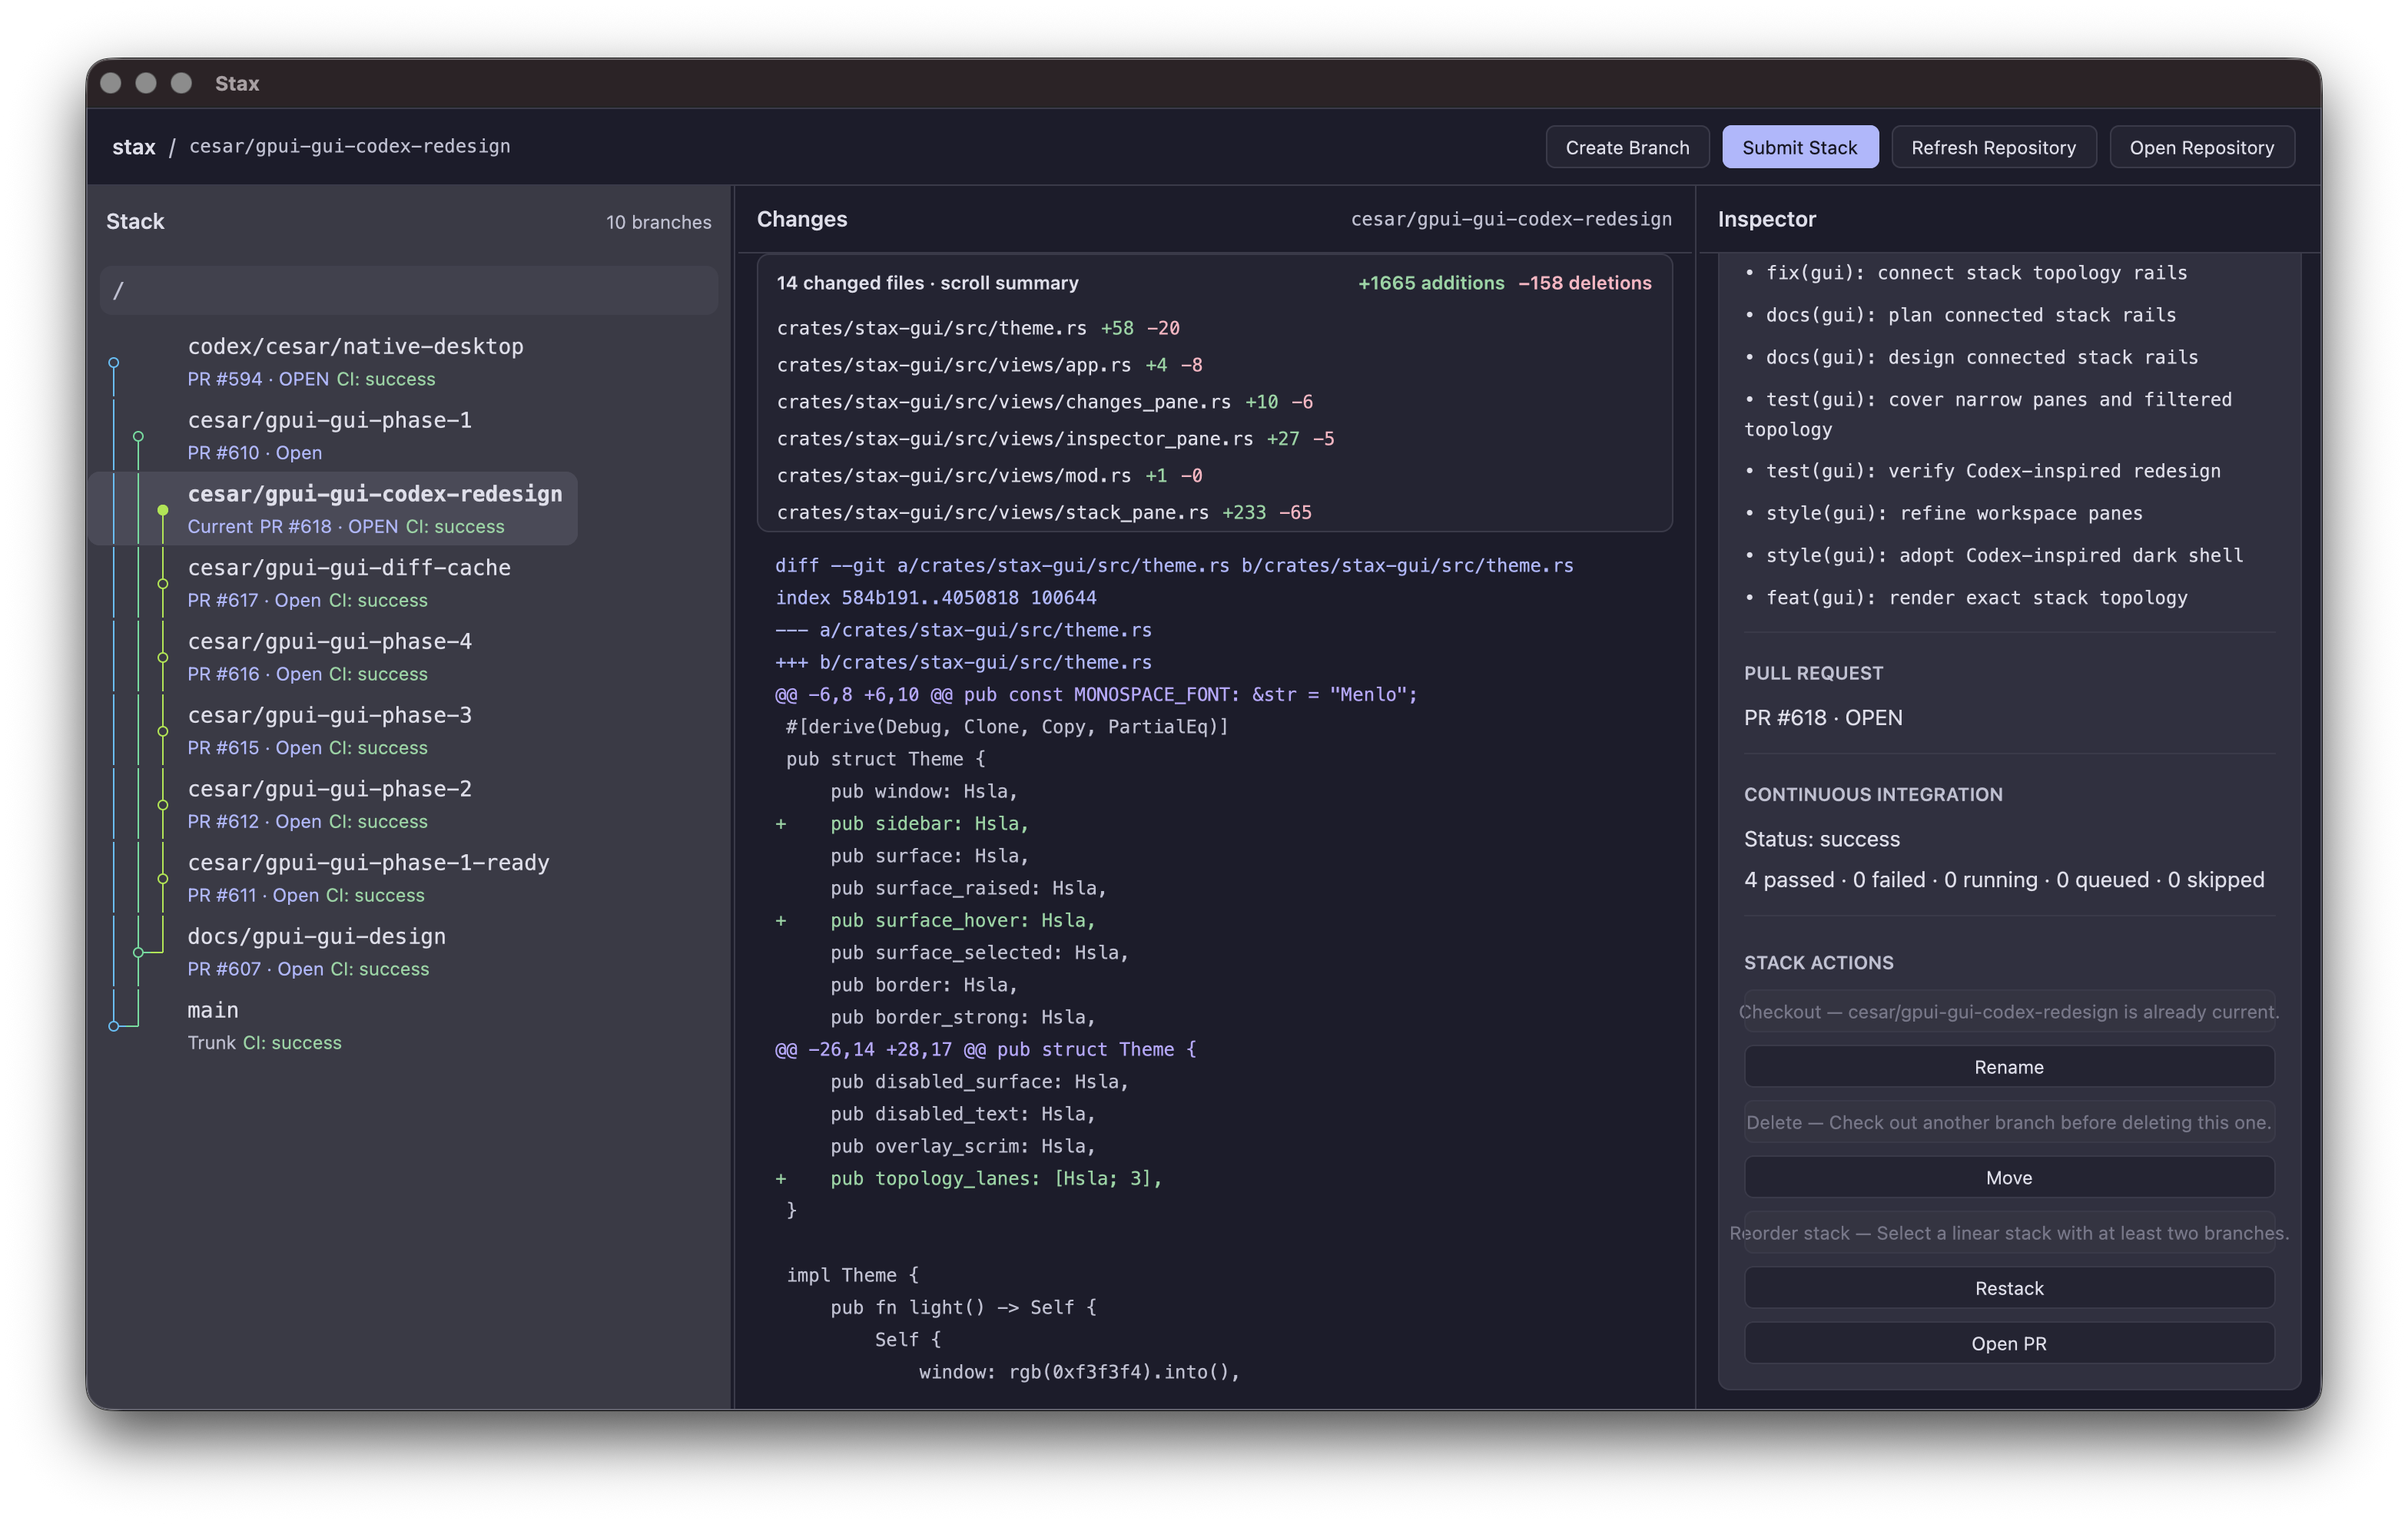Image resolution: width=2408 pixels, height=1524 pixels.
Task: Click filled node of current codex-redesign branch
Action: [163, 510]
